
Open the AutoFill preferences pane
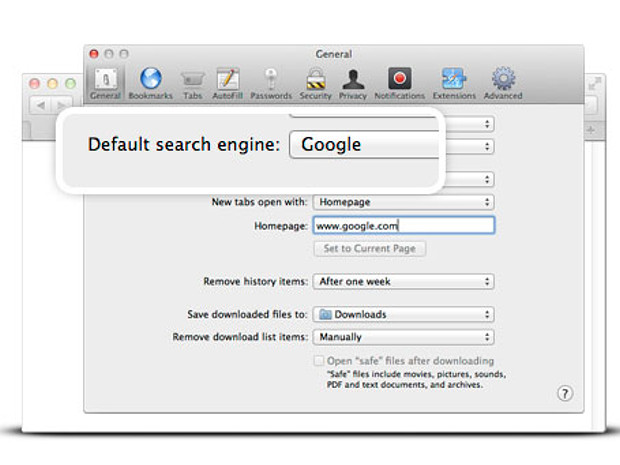pos(228,84)
